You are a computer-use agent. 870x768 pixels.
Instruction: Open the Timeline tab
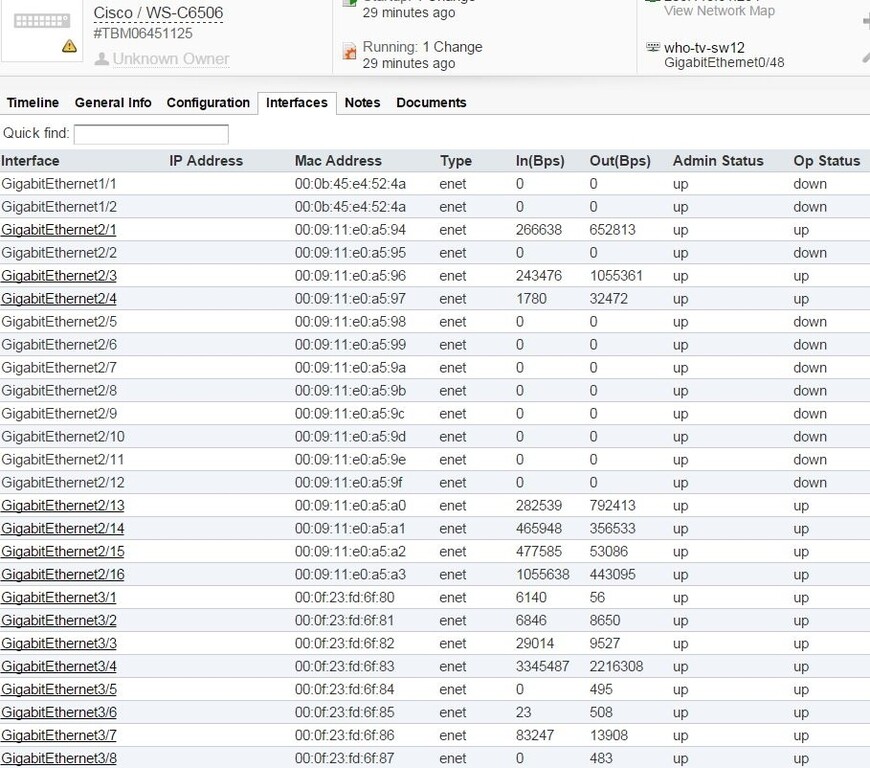tap(33, 102)
